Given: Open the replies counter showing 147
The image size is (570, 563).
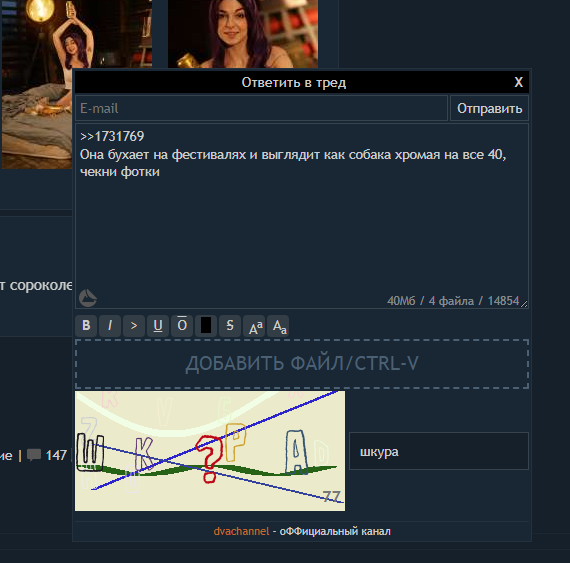Looking at the screenshot, I should pos(47,455).
